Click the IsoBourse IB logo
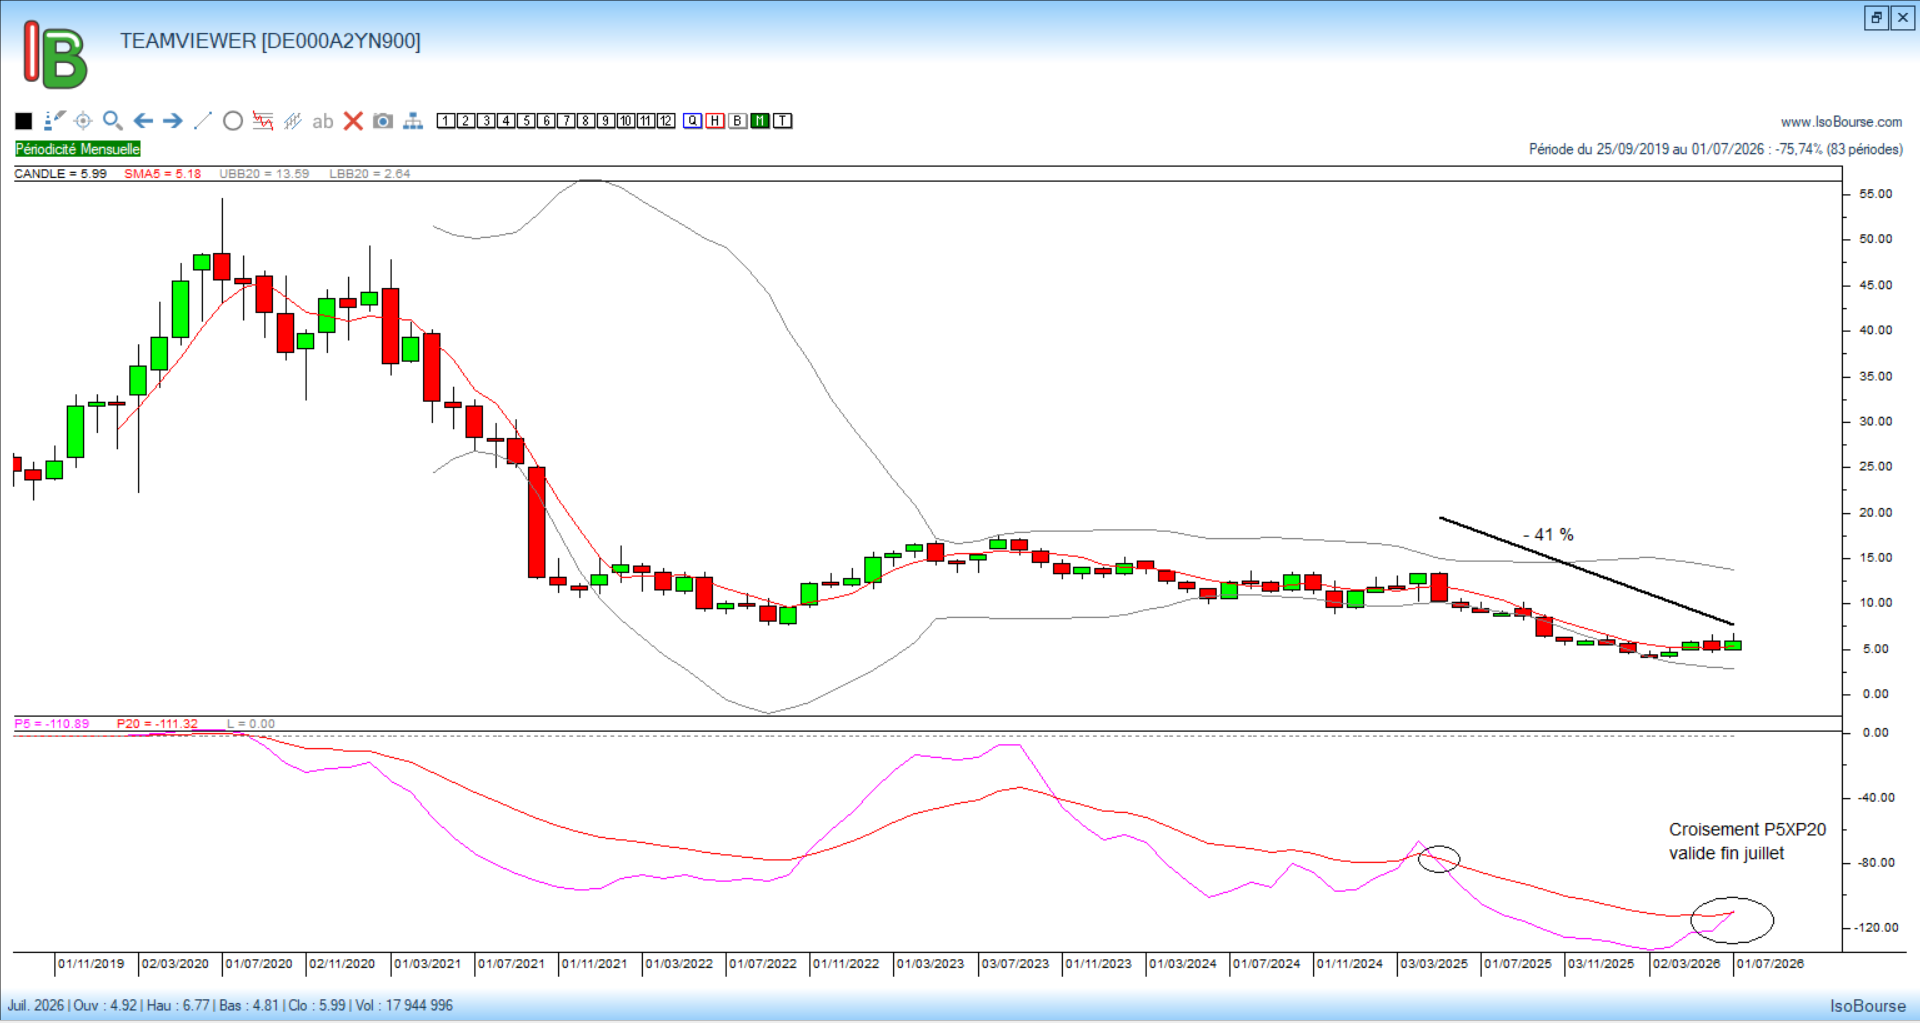Screen dimensions: 1920x1023 pos(55,55)
